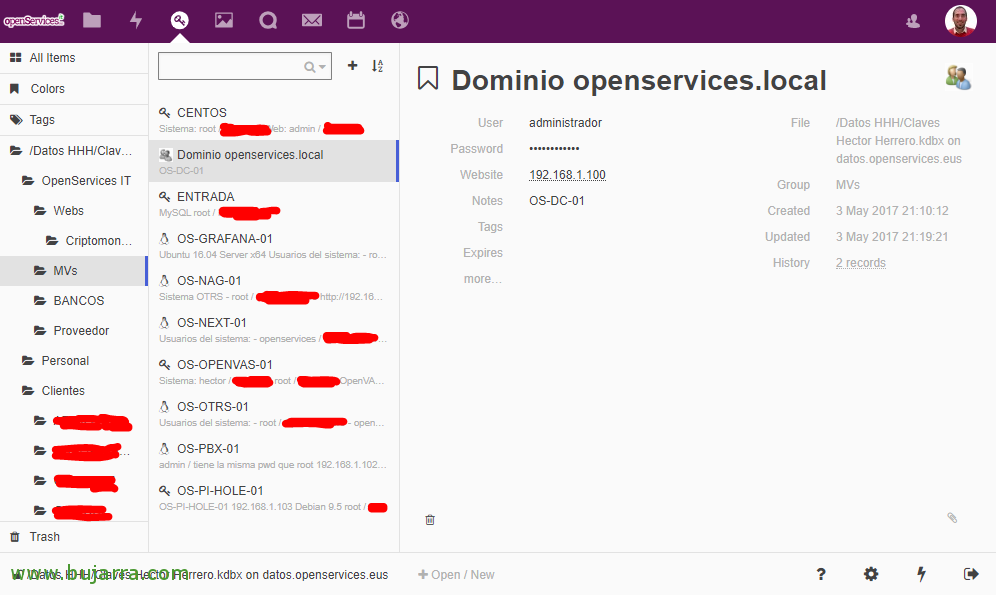Open the Mail envelope app
The image size is (996, 595).
click(312, 20)
